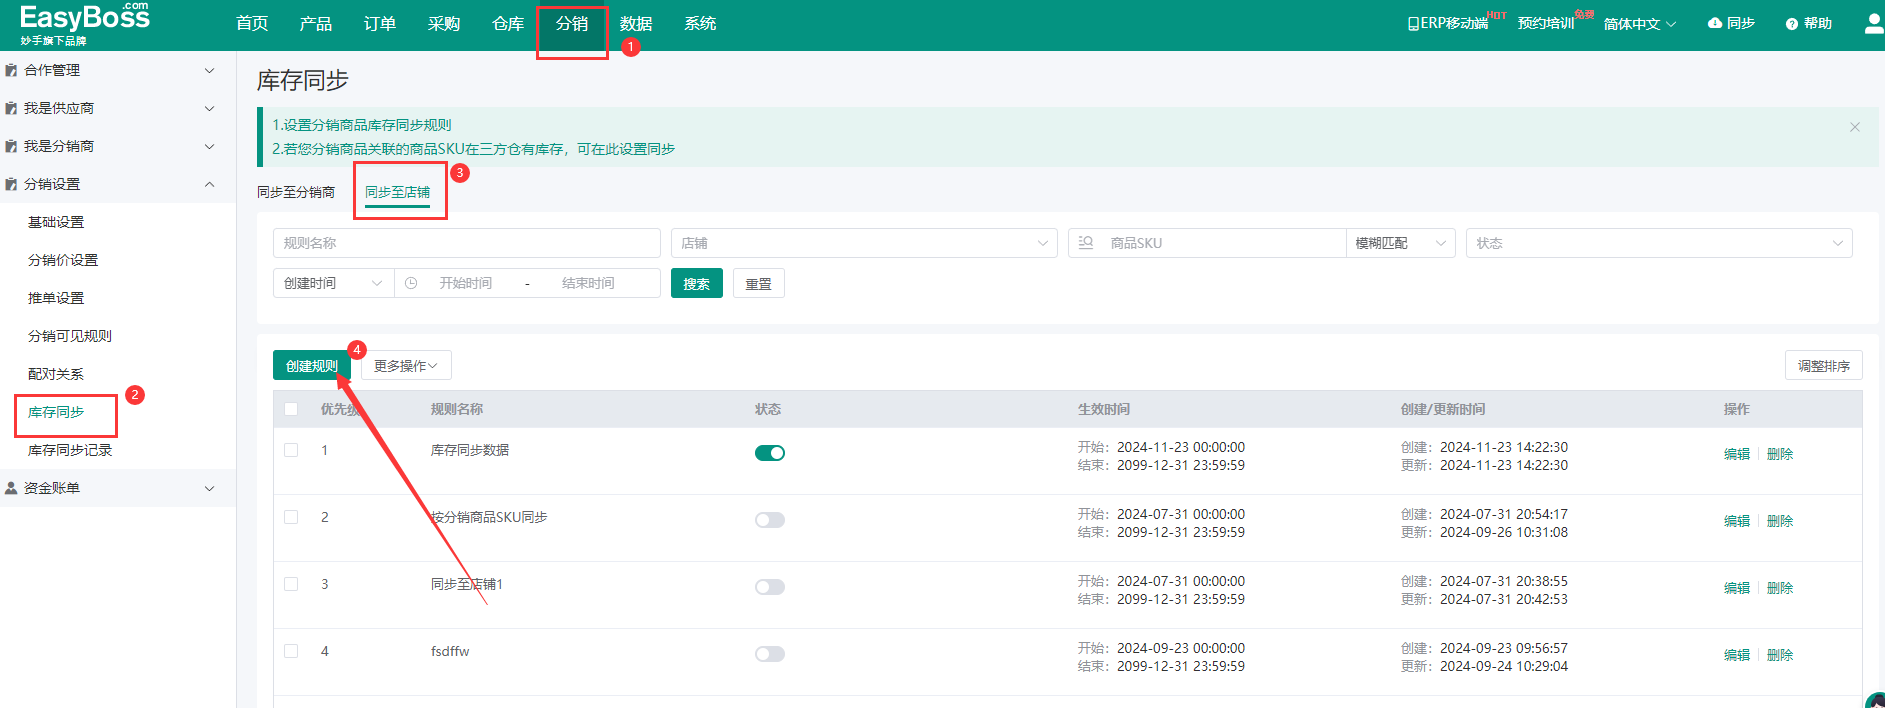Click the 分销设置 sidebar icon
This screenshot has height=708, width=1885.
coord(11,184)
